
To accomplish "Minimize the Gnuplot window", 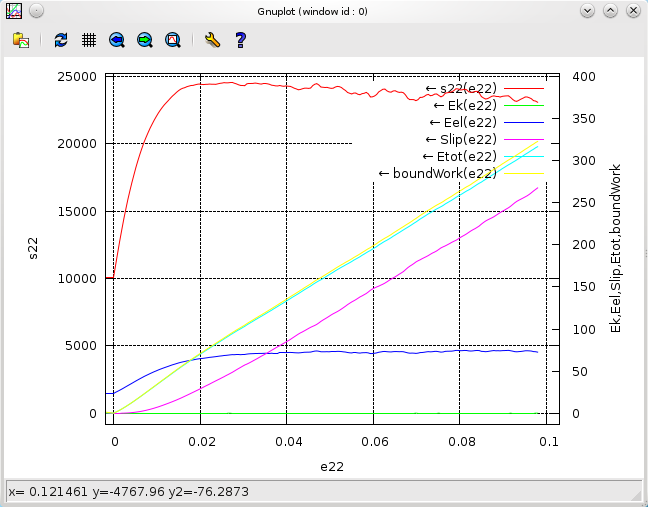I will click(587, 10).
